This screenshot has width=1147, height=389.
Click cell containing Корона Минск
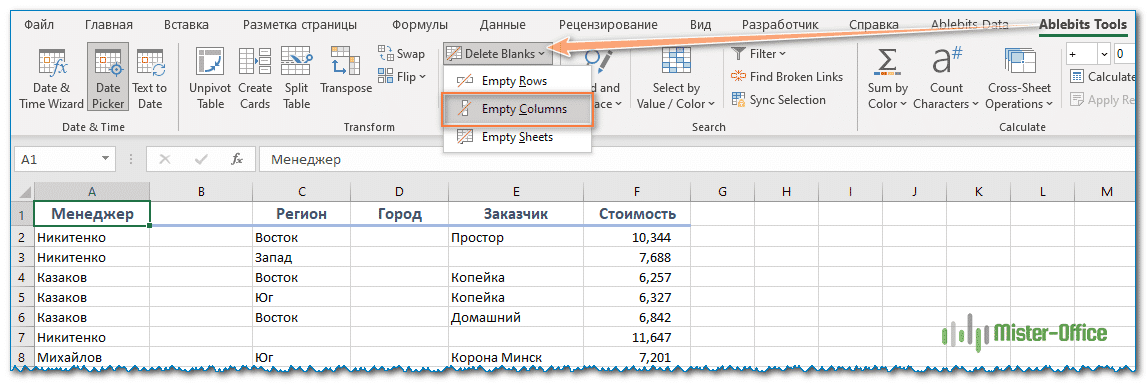[x=516, y=358]
